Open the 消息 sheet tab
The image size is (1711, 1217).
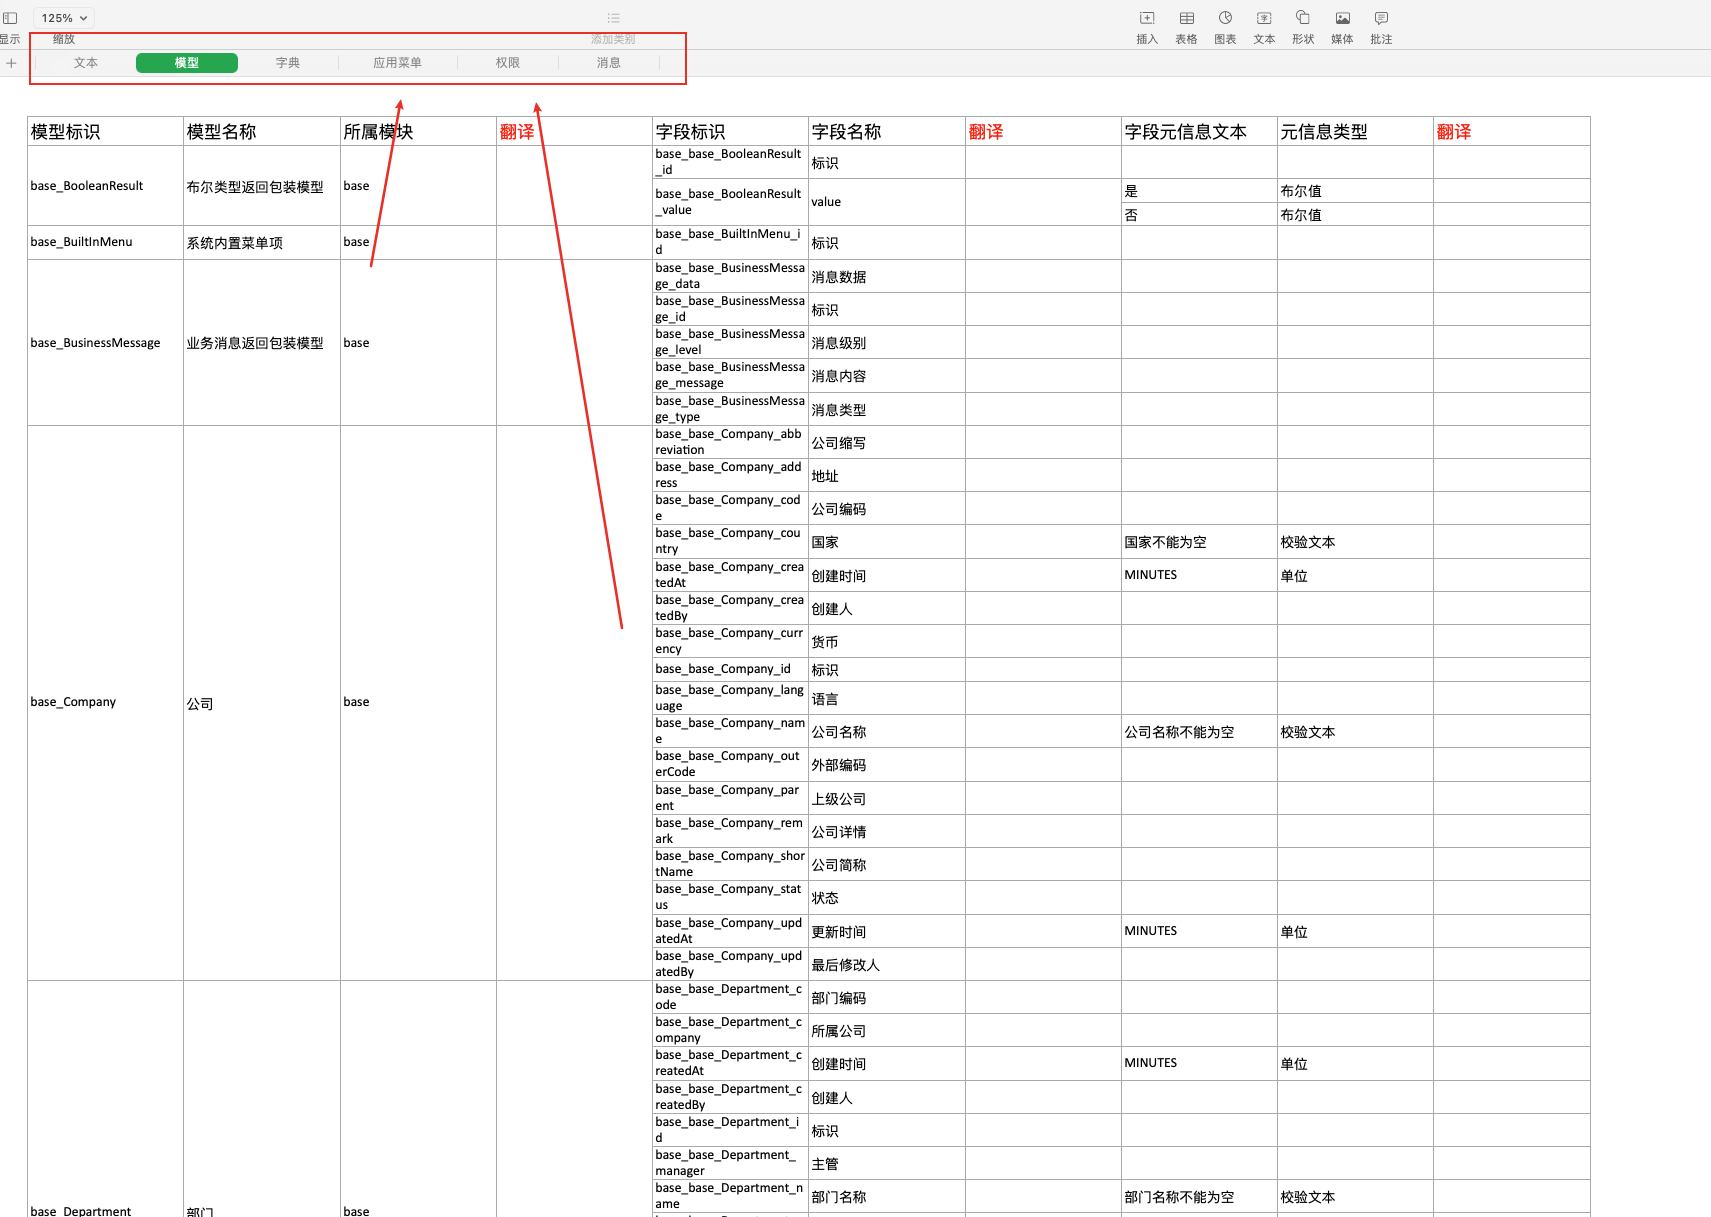tap(609, 63)
